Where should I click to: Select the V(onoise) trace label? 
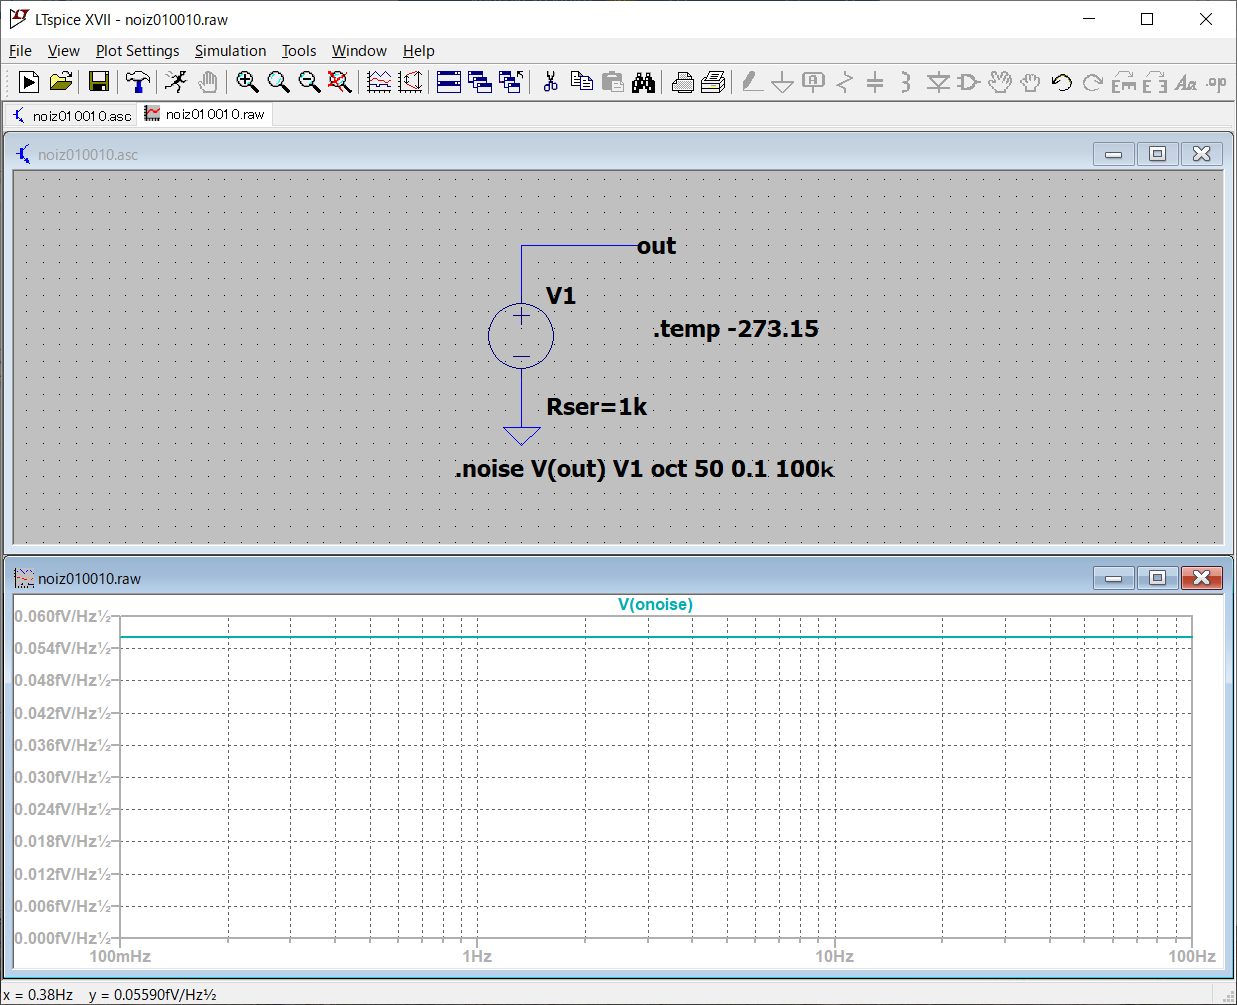pos(655,604)
